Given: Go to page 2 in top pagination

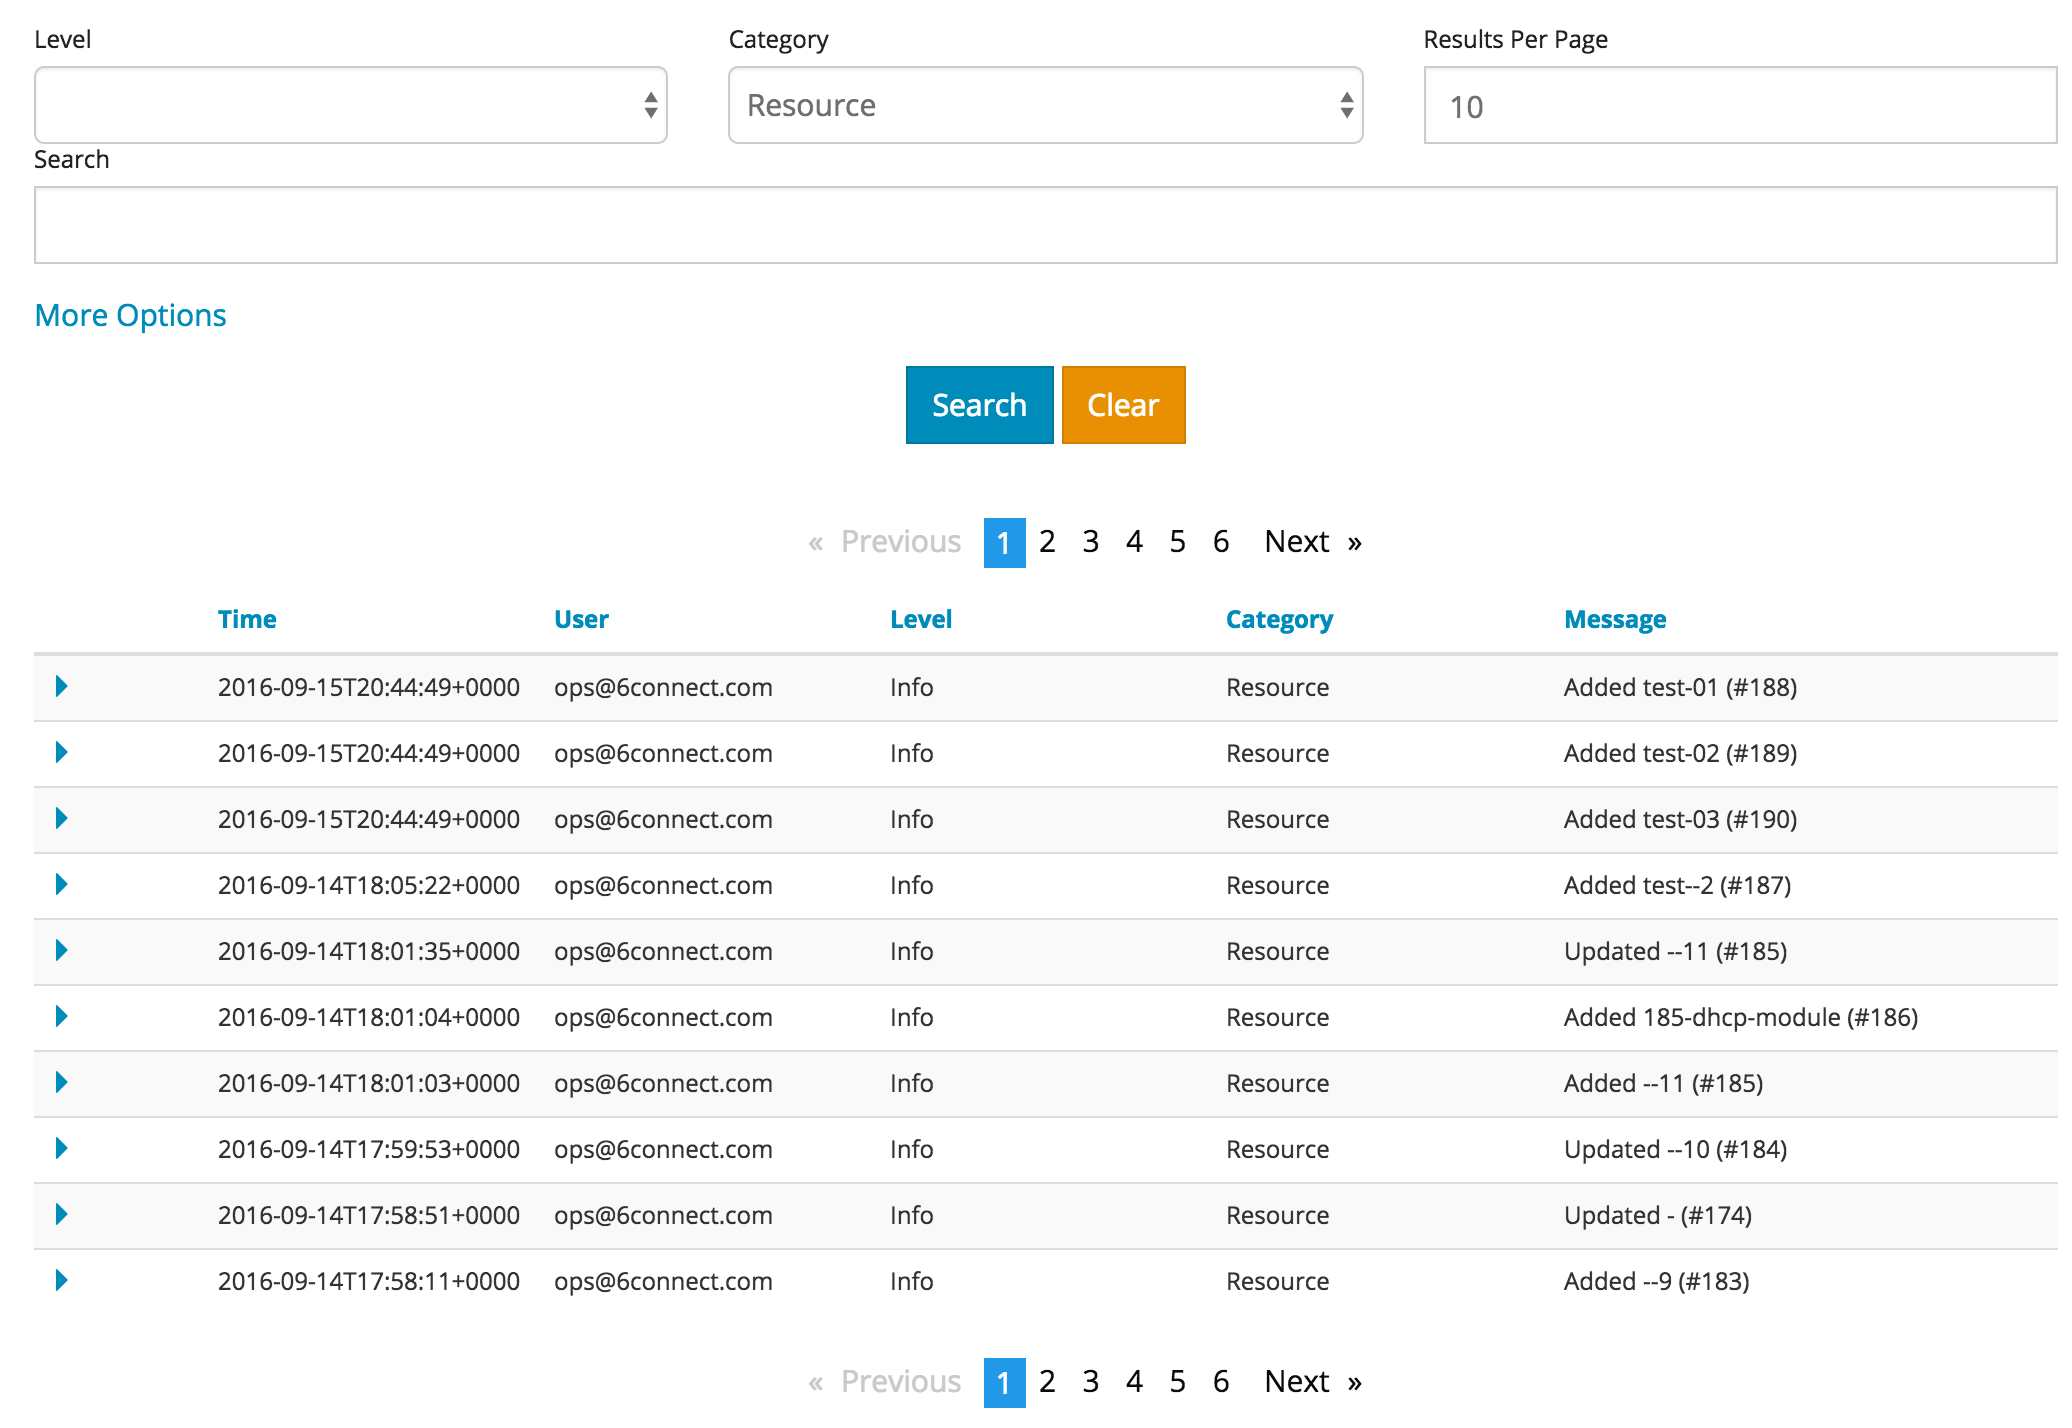Looking at the screenshot, I should [x=1047, y=542].
